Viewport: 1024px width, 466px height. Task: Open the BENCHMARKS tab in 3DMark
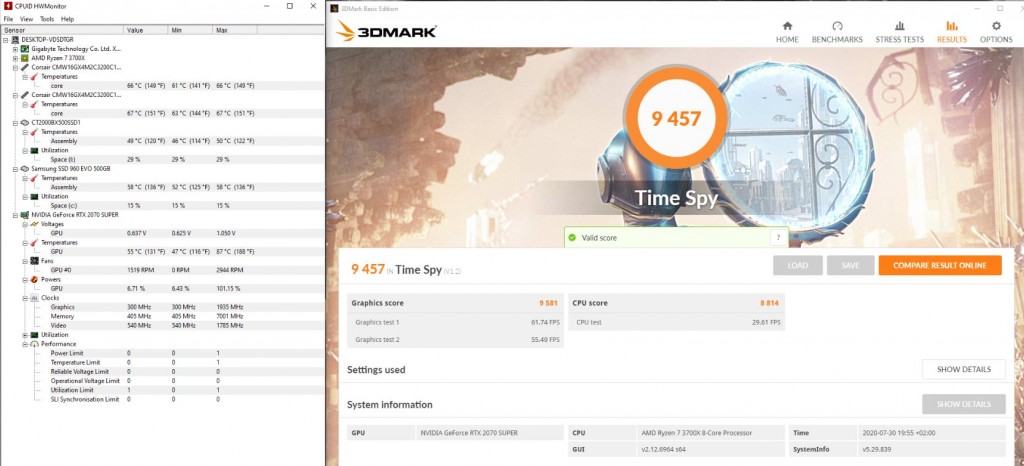837,32
